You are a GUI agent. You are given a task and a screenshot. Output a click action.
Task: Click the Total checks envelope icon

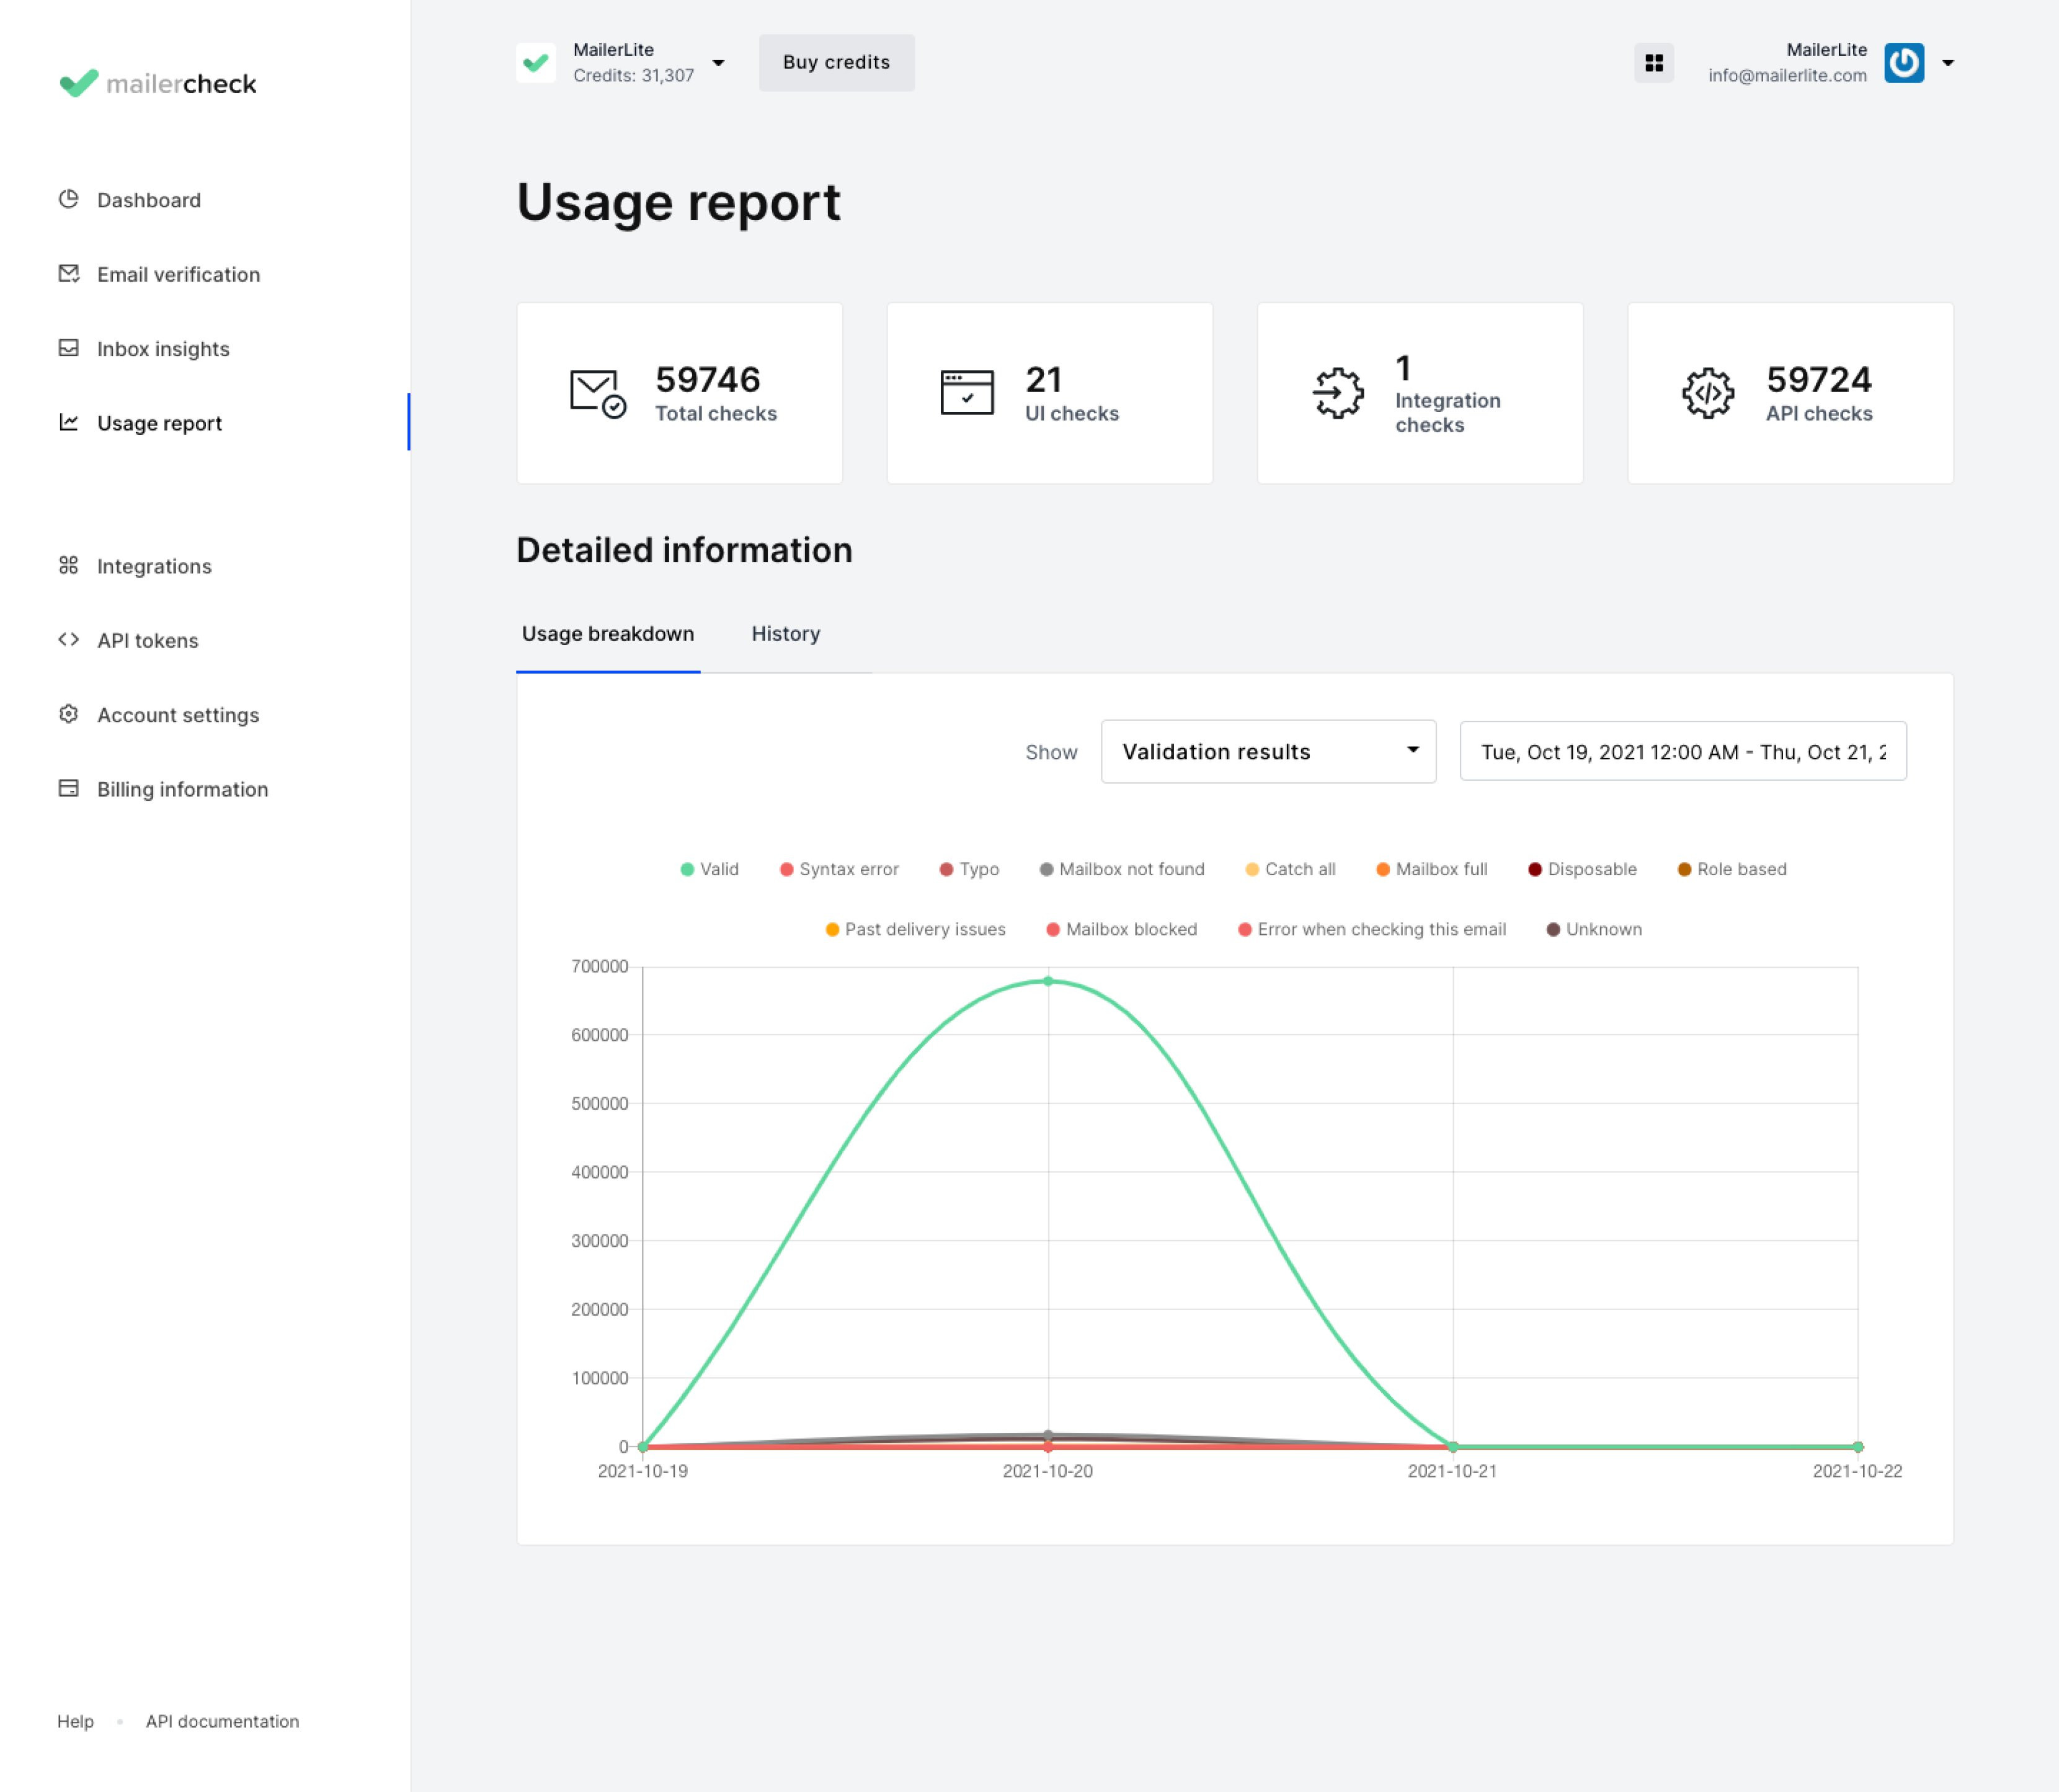[597, 393]
